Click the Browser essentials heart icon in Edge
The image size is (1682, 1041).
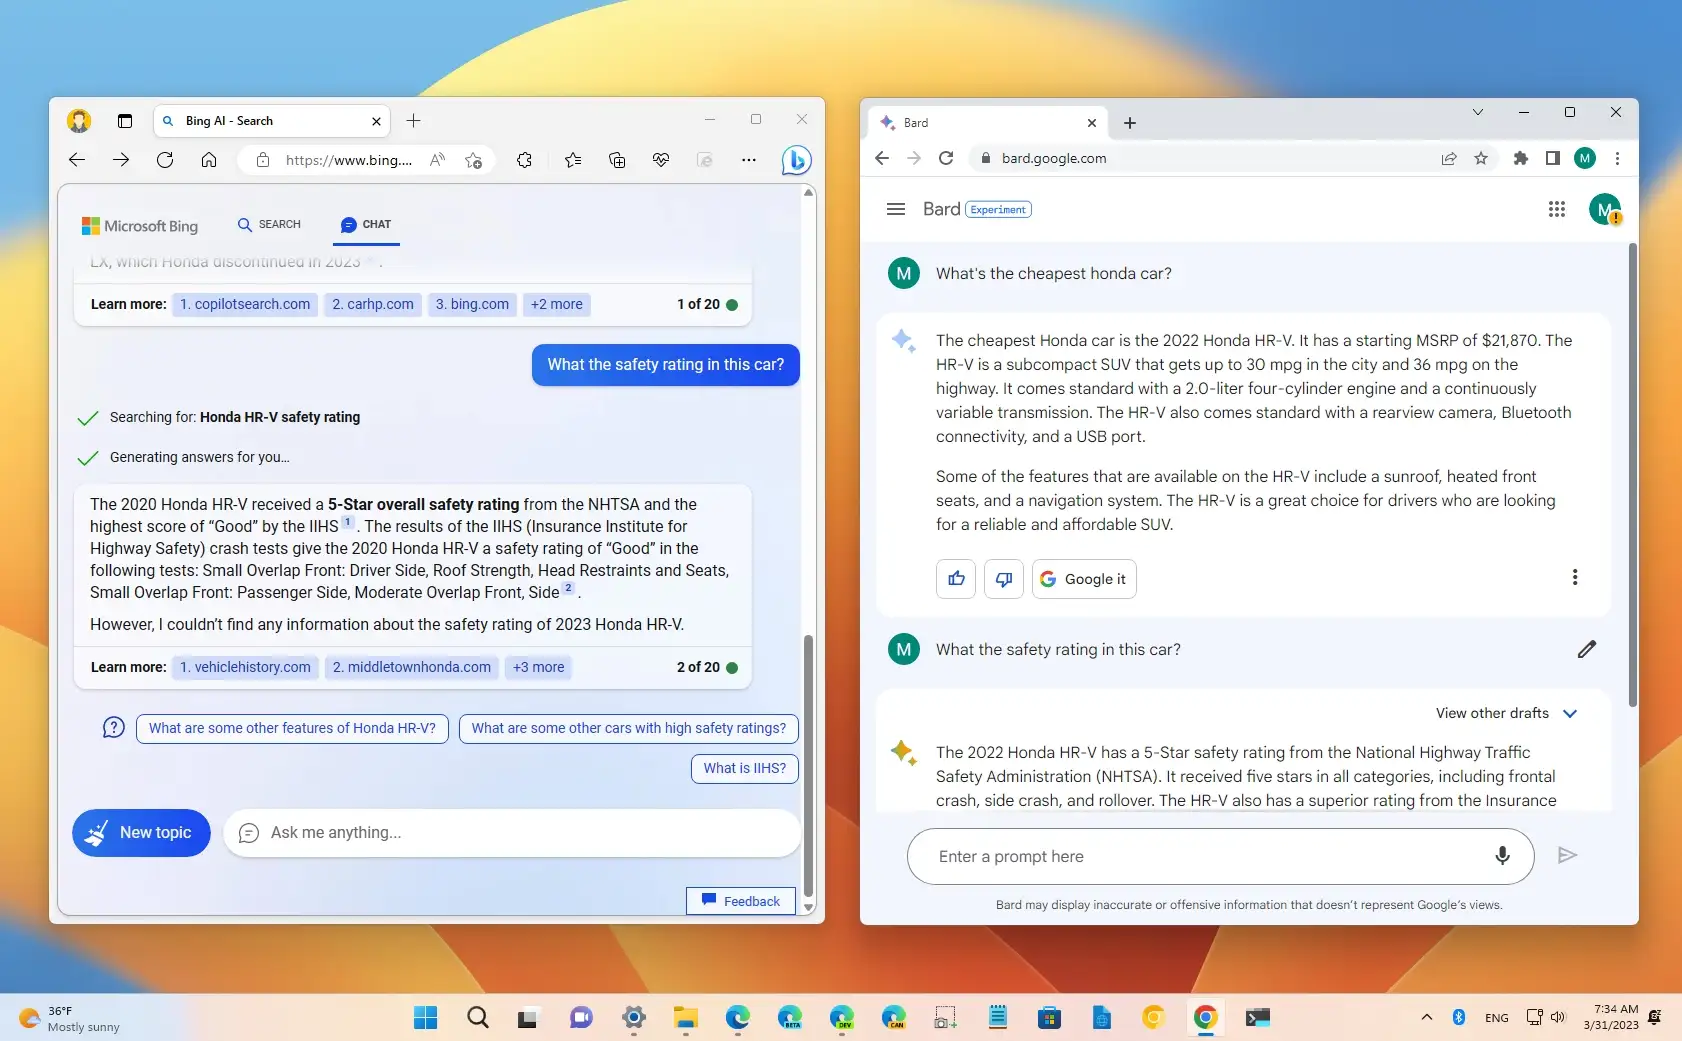click(661, 160)
